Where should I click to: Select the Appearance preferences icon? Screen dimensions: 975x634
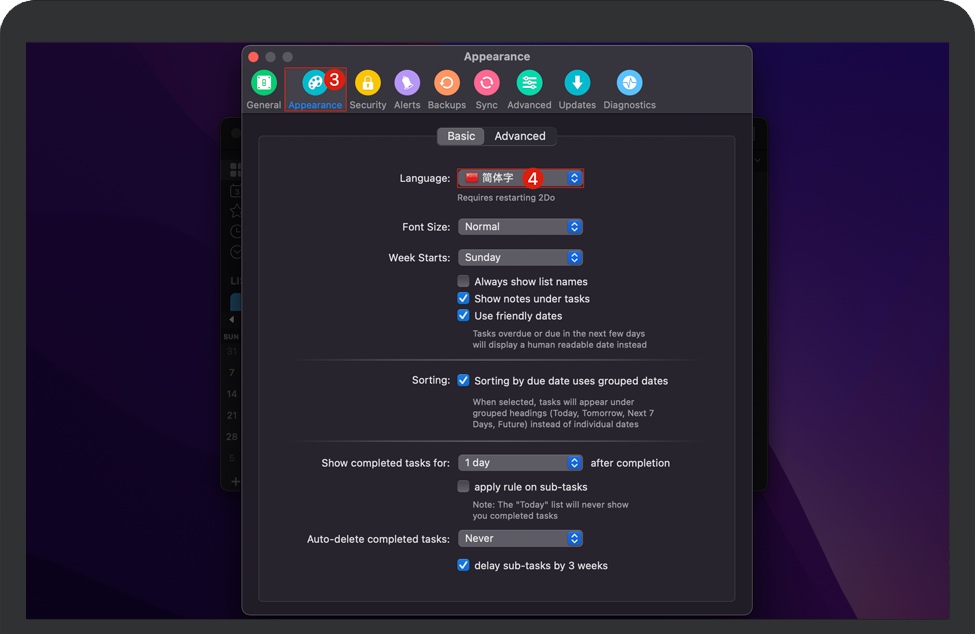[x=314, y=84]
